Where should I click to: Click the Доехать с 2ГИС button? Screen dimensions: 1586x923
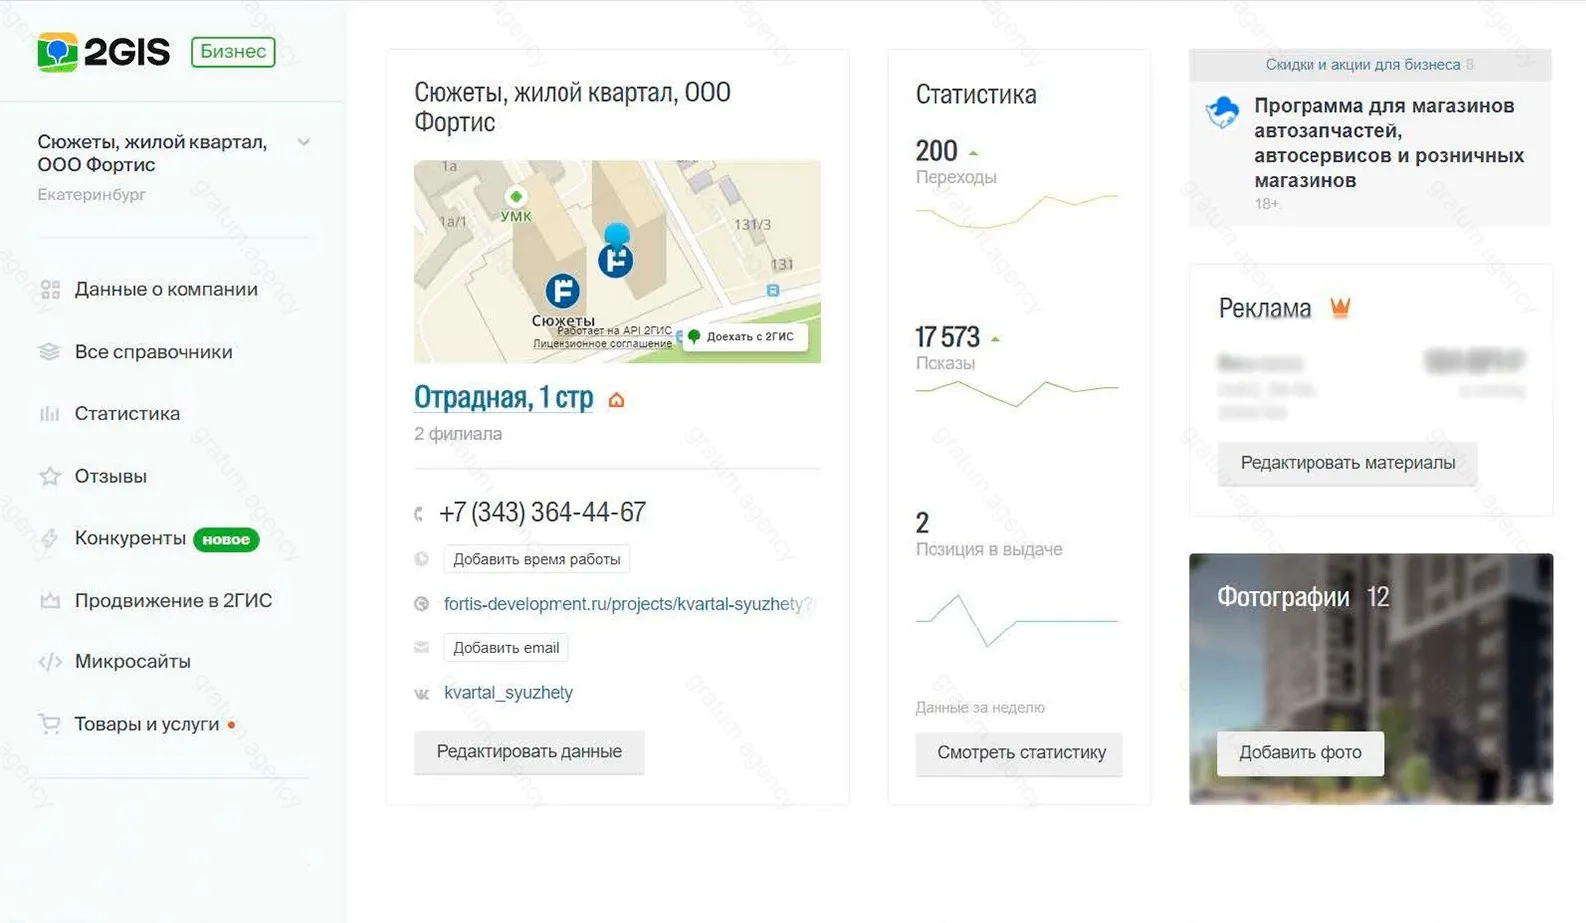click(743, 336)
